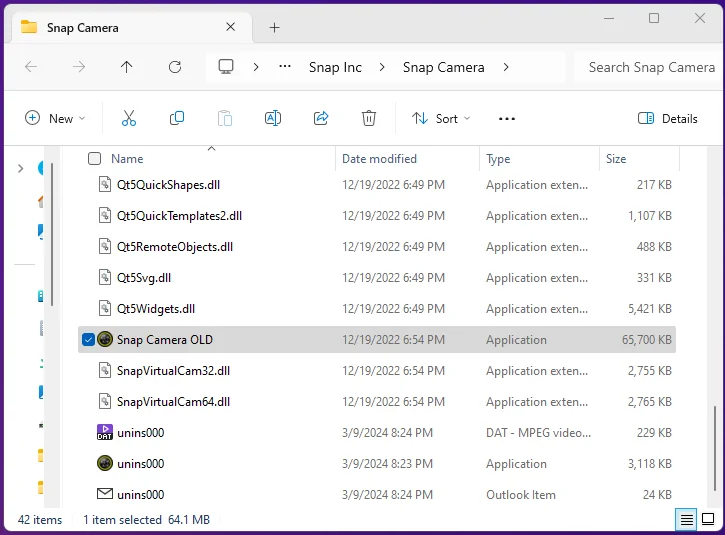The height and width of the screenshot is (535, 725).
Task: Click Snap Camera breadcrumb
Action: [x=443, y=68]
